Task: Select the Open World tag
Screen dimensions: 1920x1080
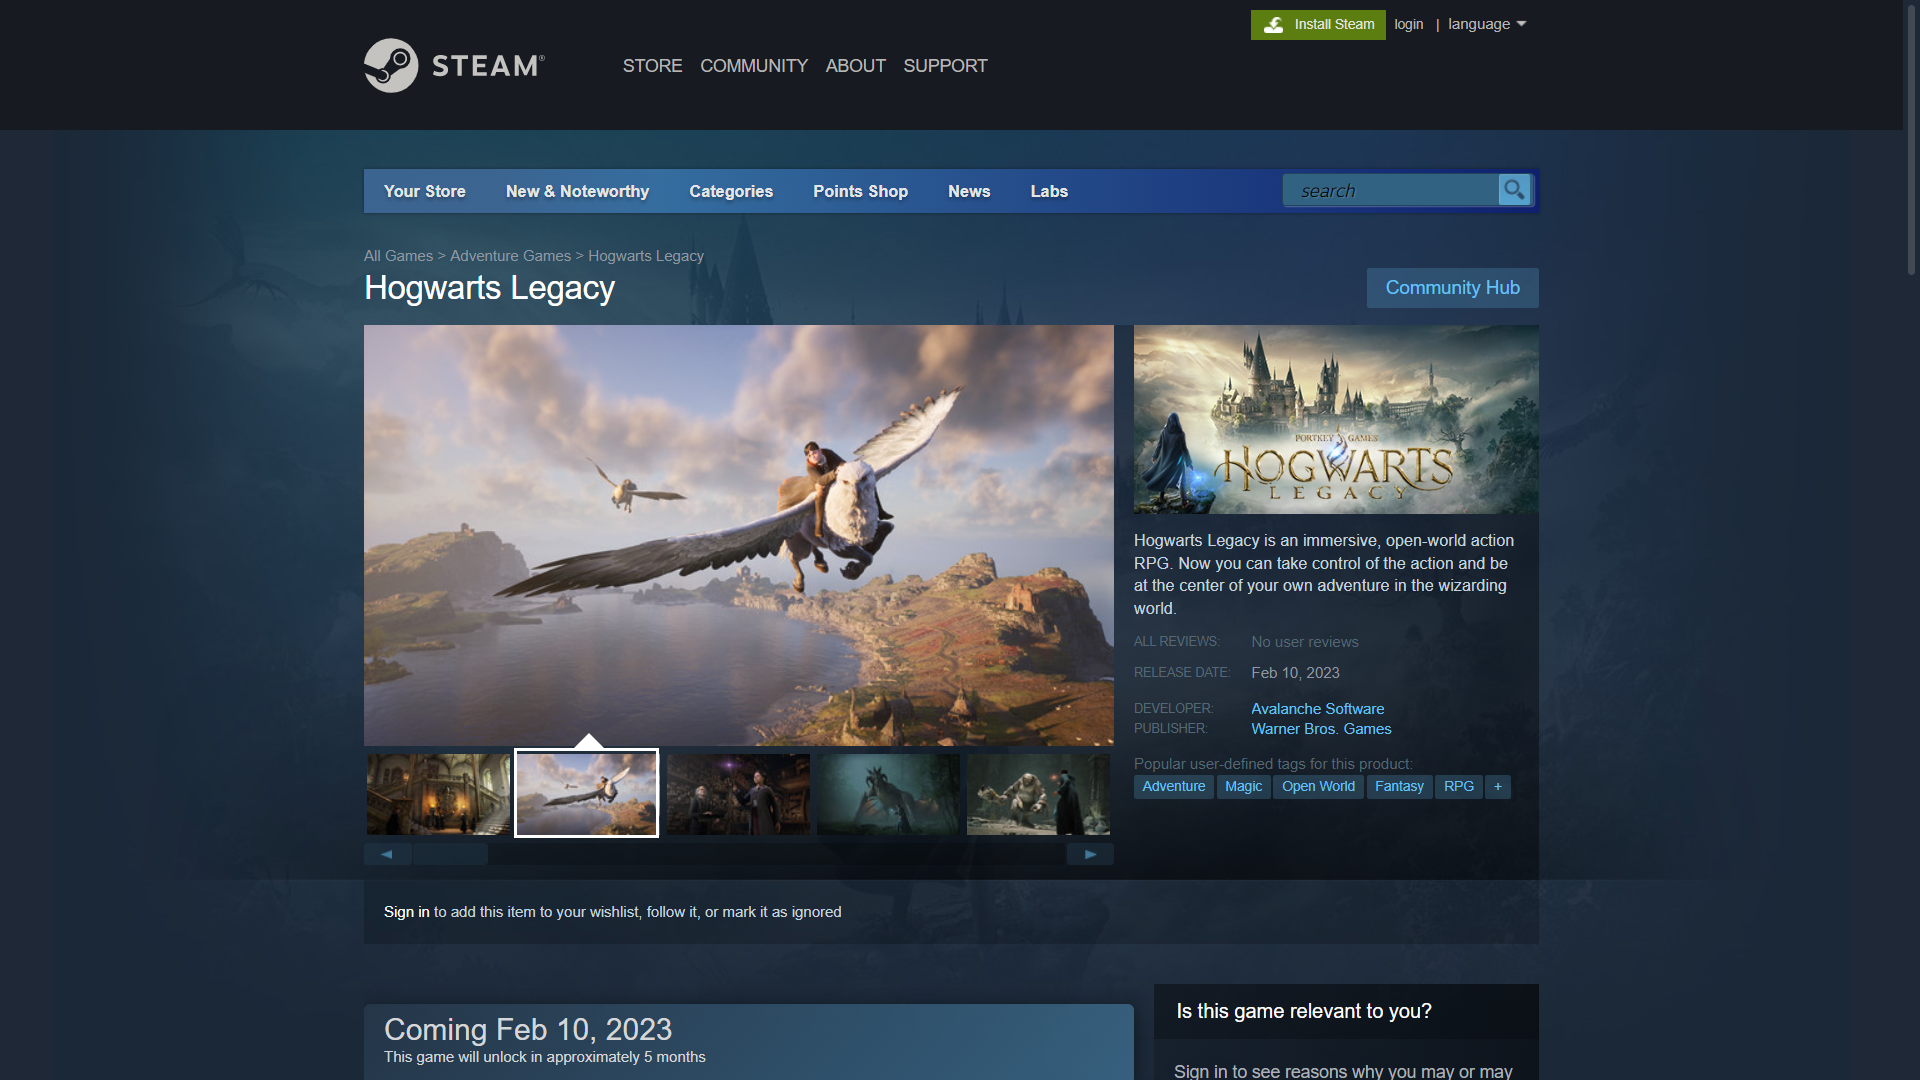Action: pos(1318,787)
